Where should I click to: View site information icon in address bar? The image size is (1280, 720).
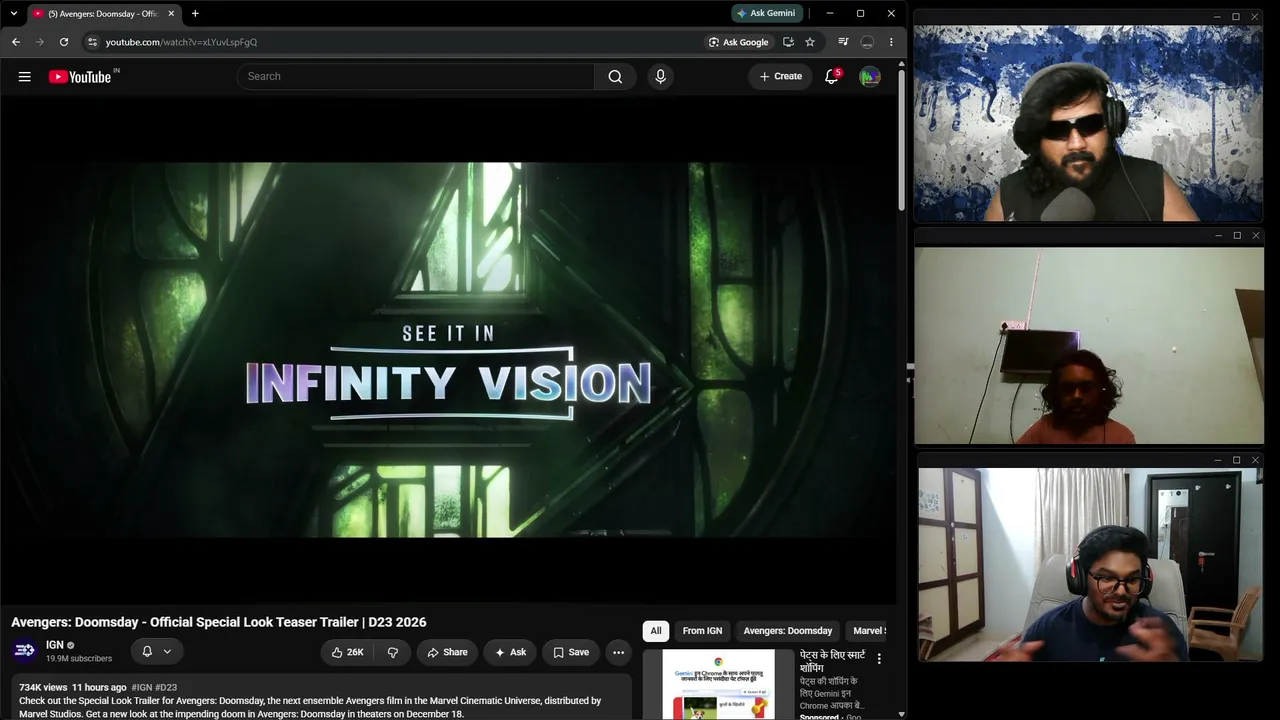point(92,42)
